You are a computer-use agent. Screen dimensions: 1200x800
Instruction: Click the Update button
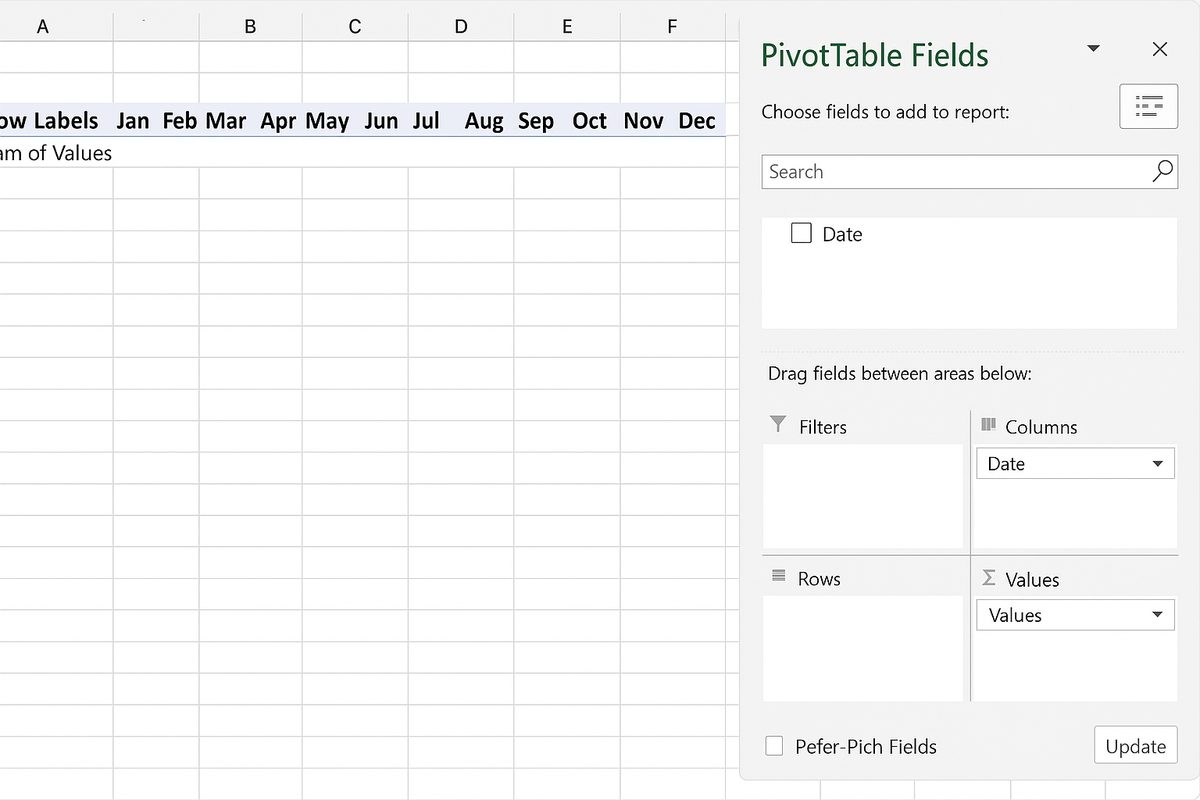1136,746
